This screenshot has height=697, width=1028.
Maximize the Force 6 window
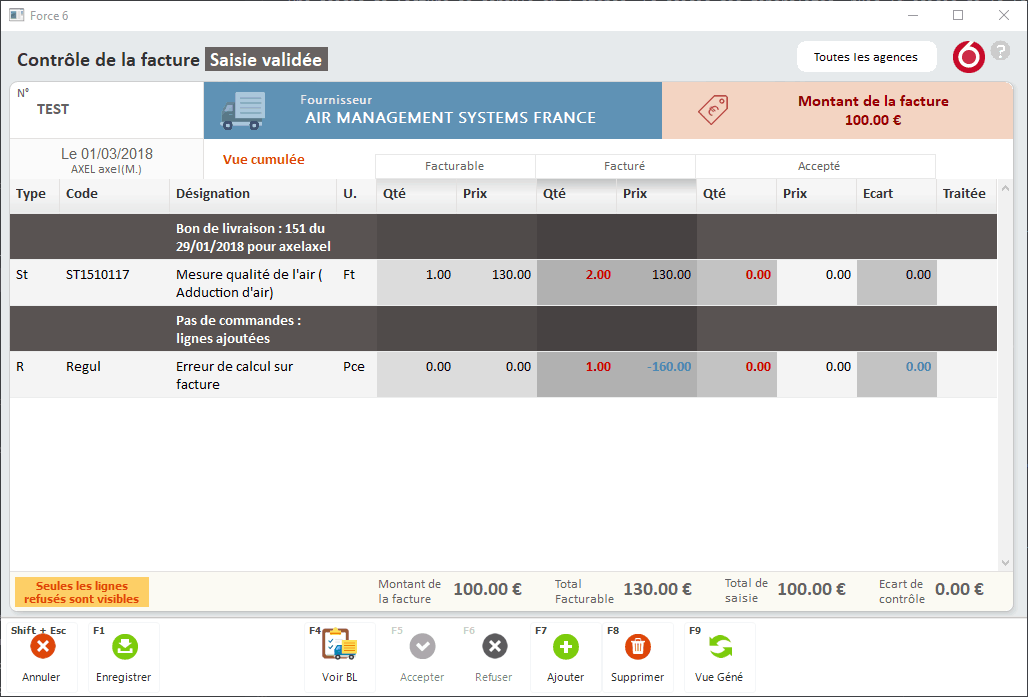click(x=958, y=15)
